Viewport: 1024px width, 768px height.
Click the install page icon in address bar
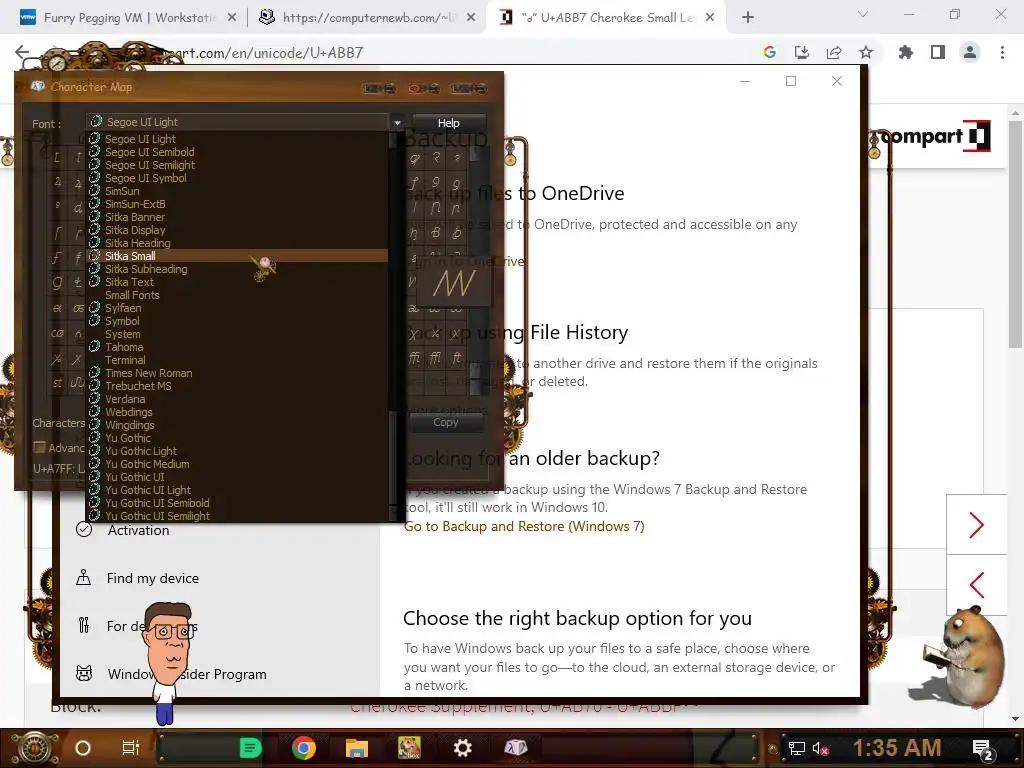click(802, 52)
